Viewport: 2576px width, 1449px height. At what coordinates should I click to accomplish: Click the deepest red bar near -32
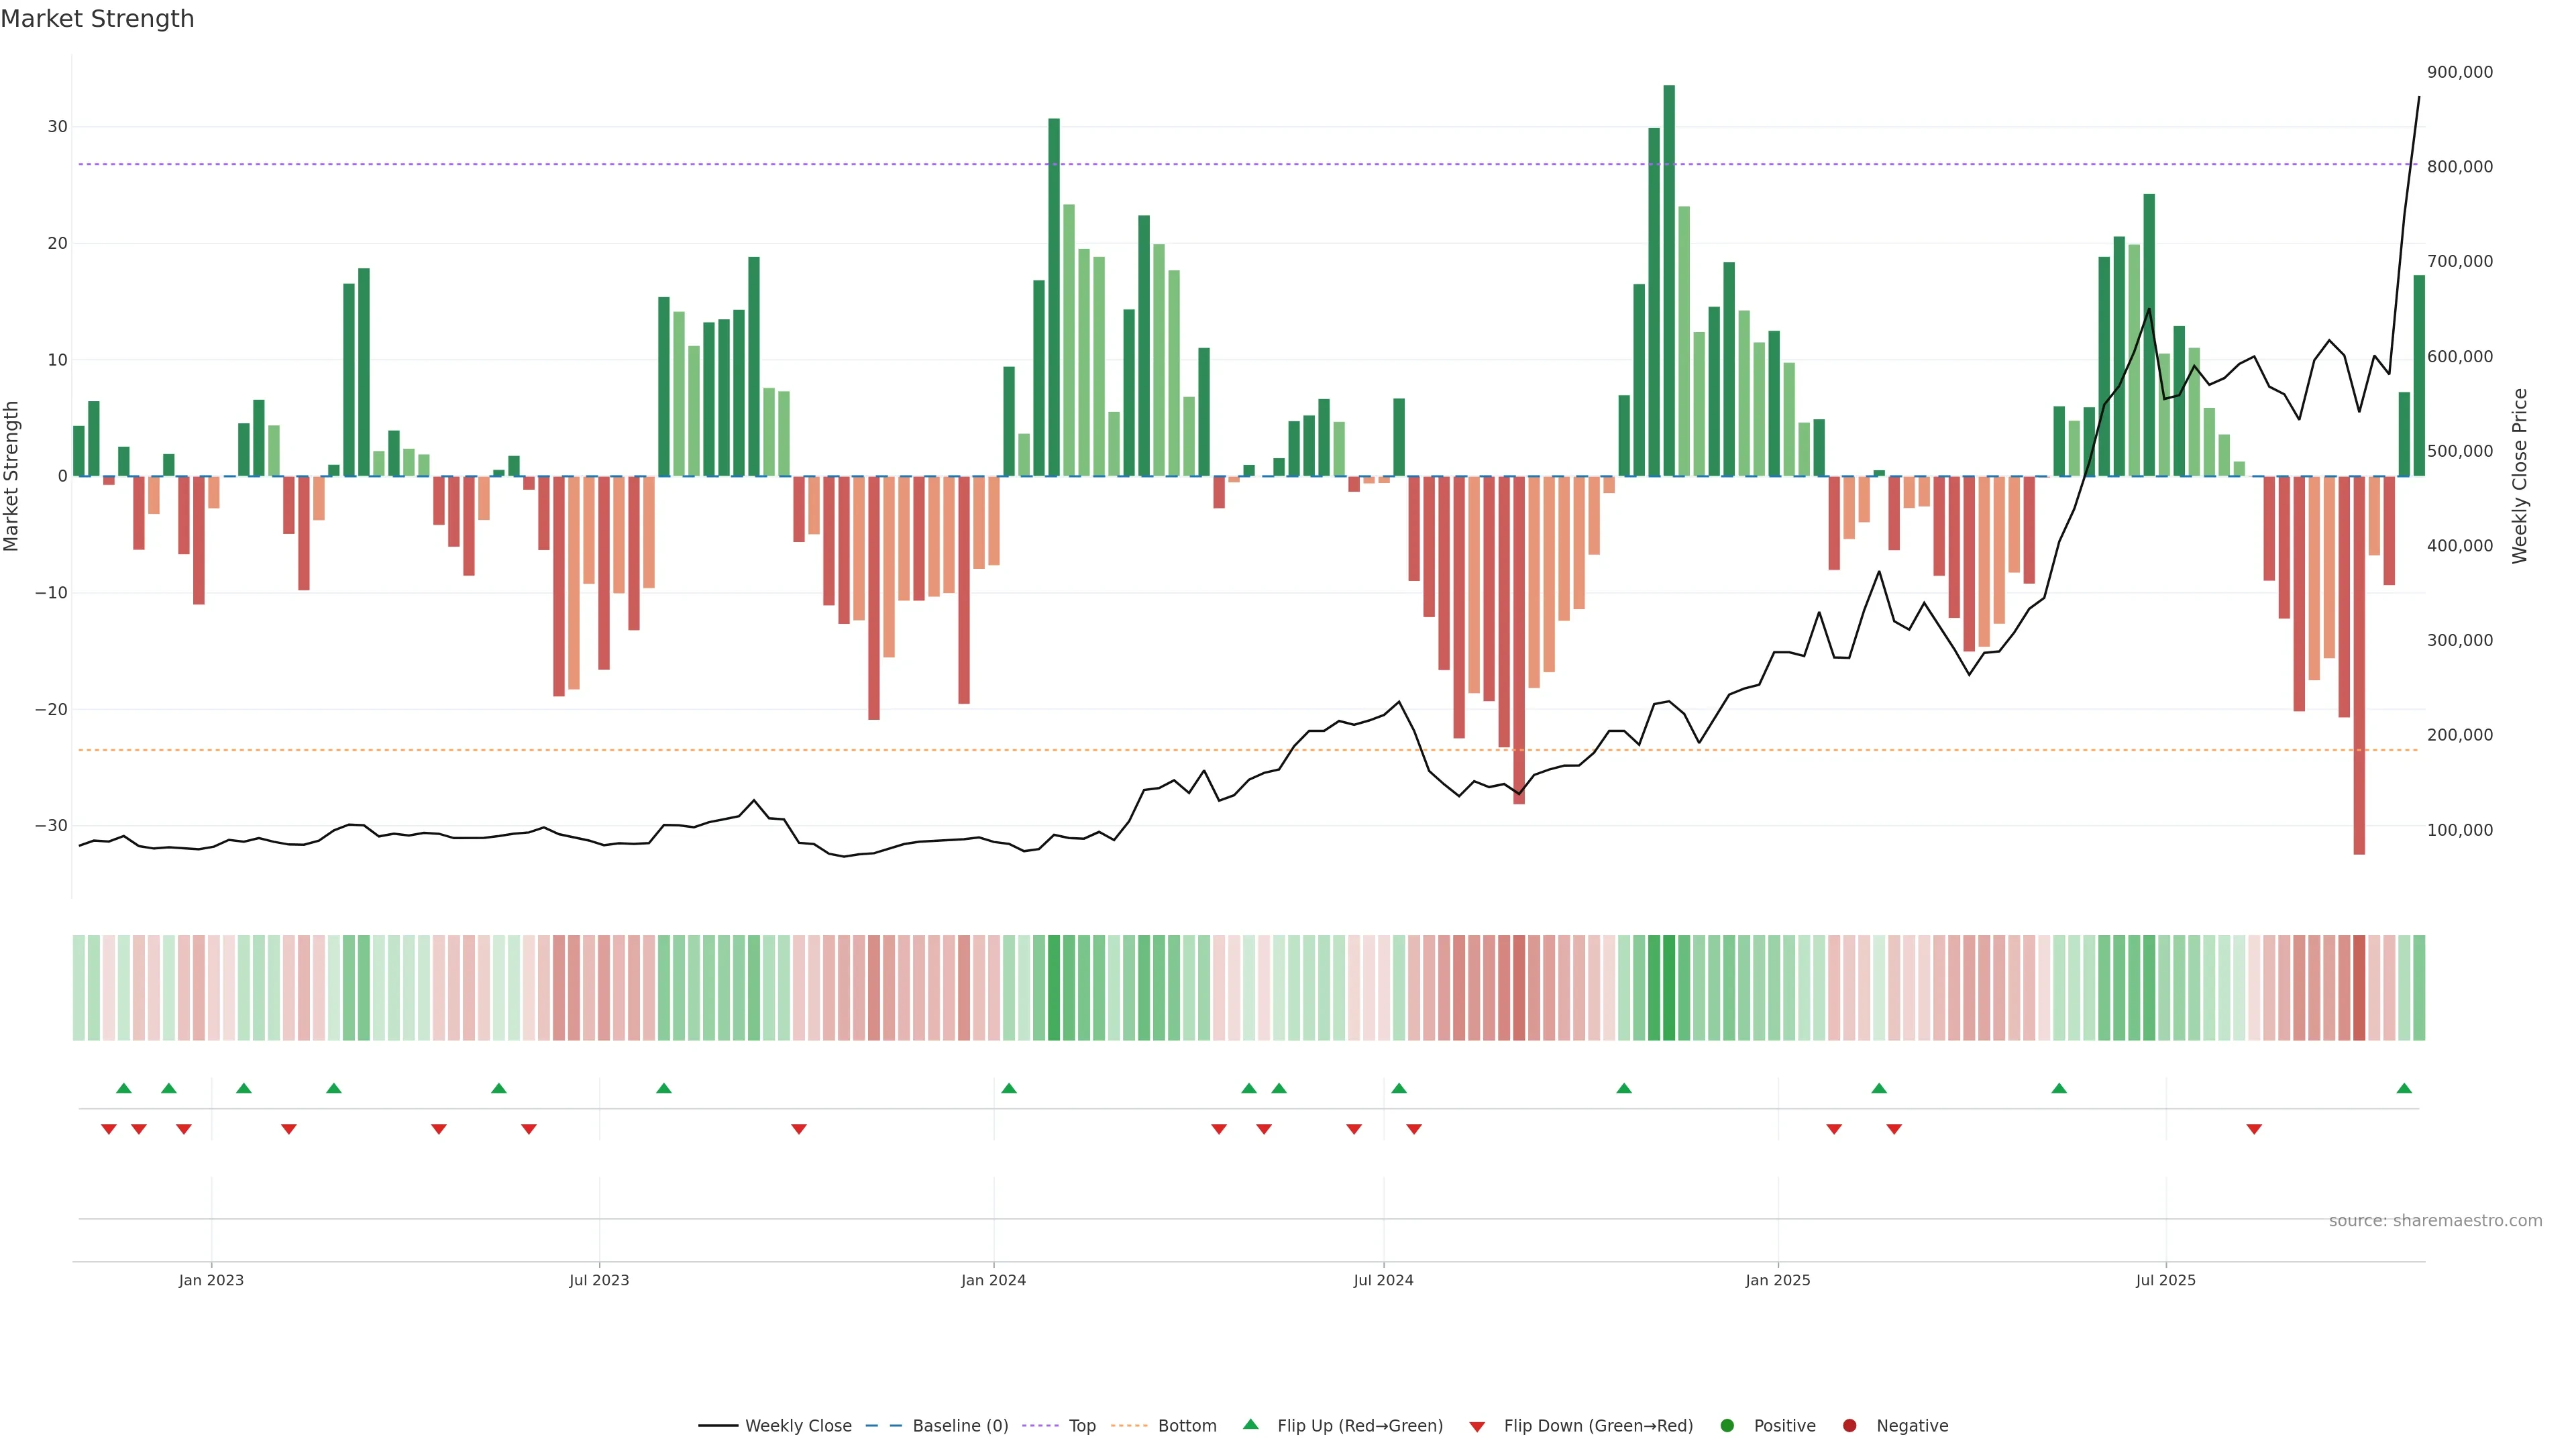tap(2359, 665)
